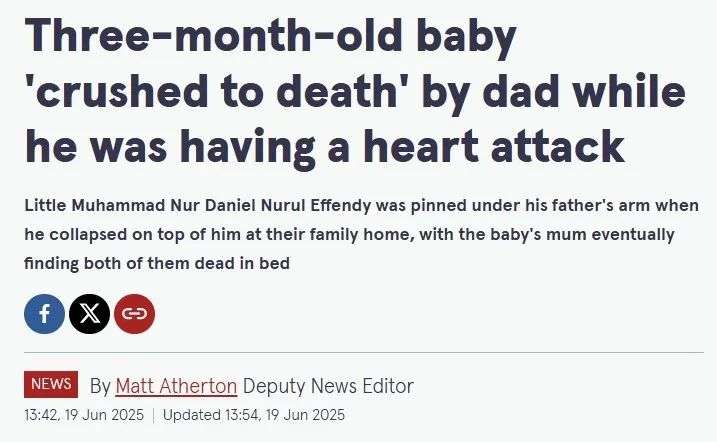The image size is (717, 442).
Task: Click the Updated 13:54, 19 Jun 2025 timestamp
Action: pyautogui.click(x=254, y=415)
